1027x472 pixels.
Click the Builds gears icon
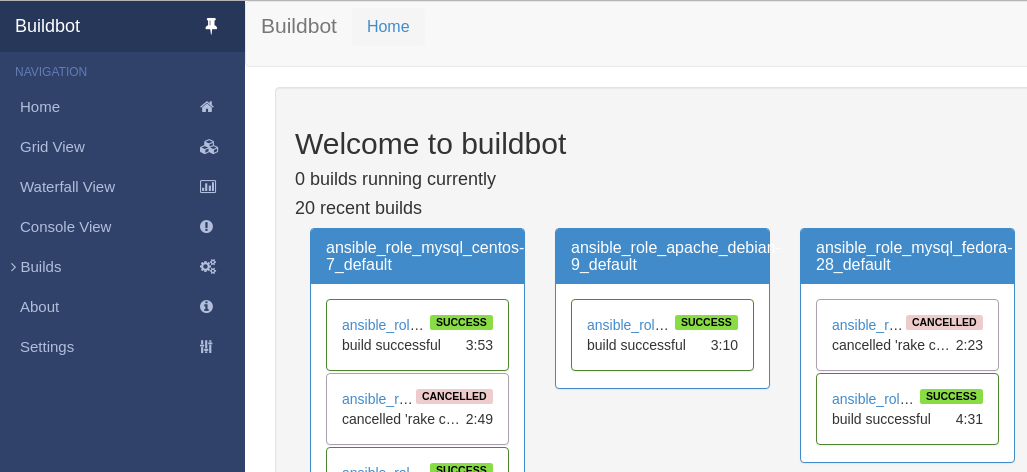tap(208, 266)
